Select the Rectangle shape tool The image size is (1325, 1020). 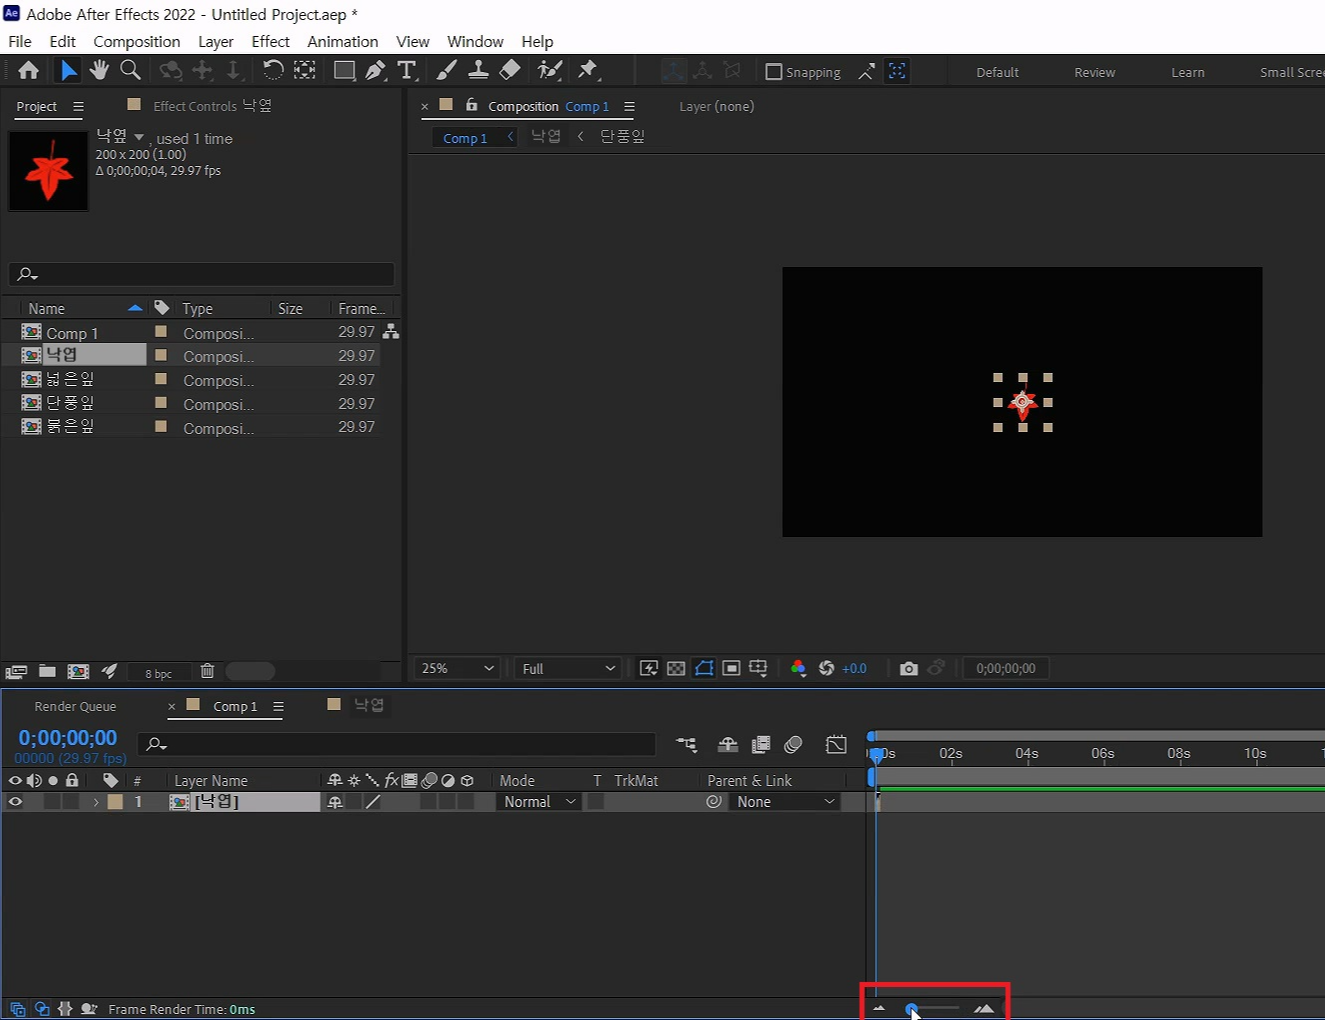344,70
